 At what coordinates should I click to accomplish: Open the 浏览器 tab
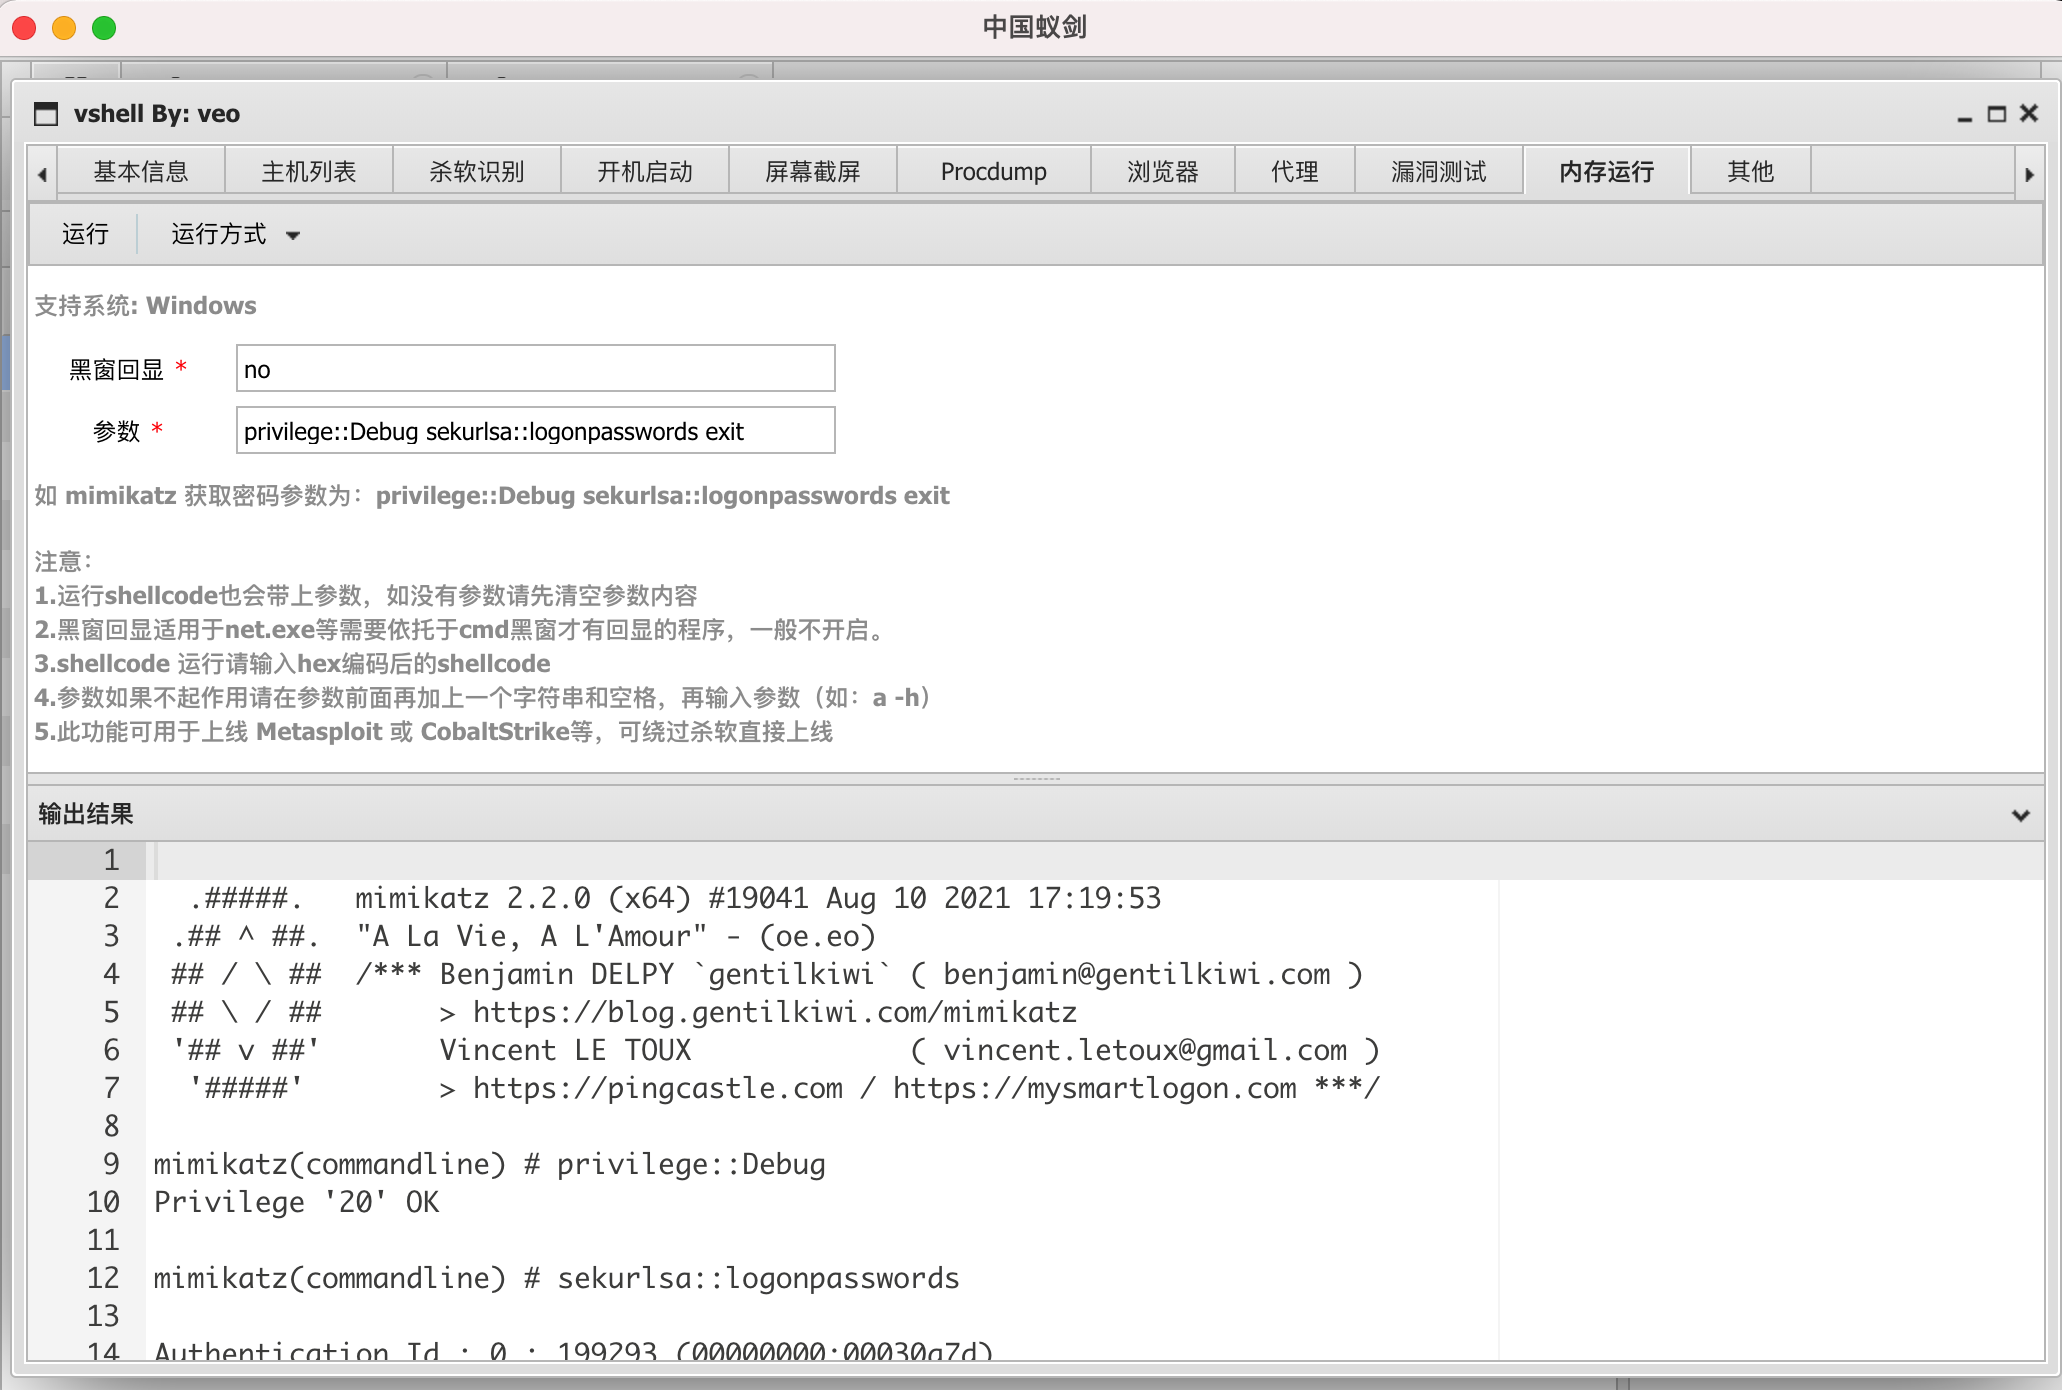pos(1162,172)
